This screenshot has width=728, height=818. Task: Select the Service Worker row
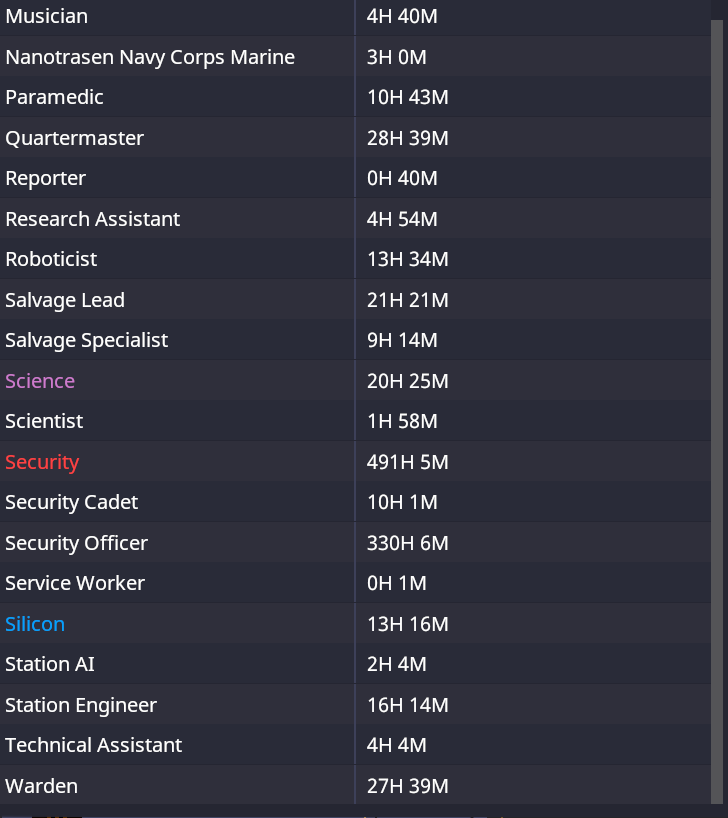(75, 584)
